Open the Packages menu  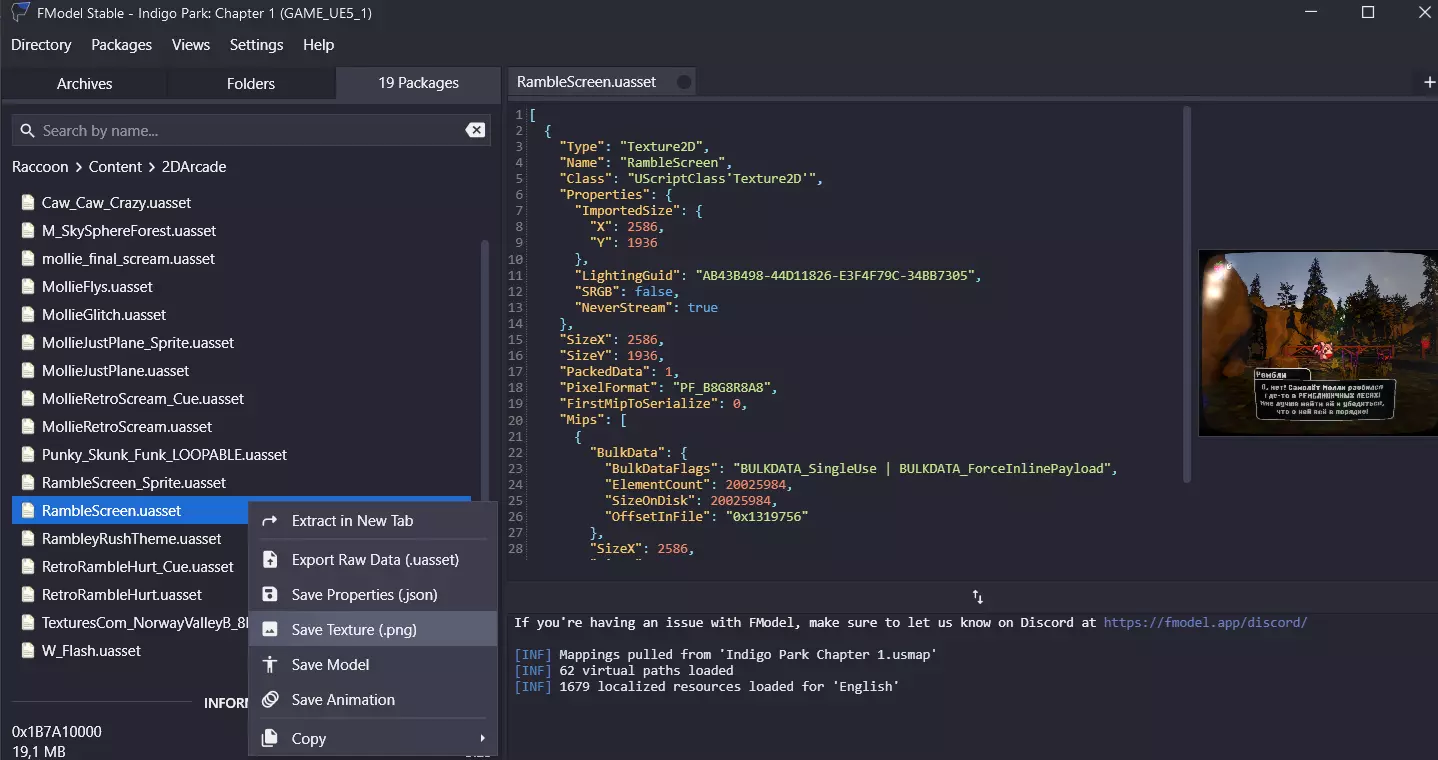click(121, 45)
